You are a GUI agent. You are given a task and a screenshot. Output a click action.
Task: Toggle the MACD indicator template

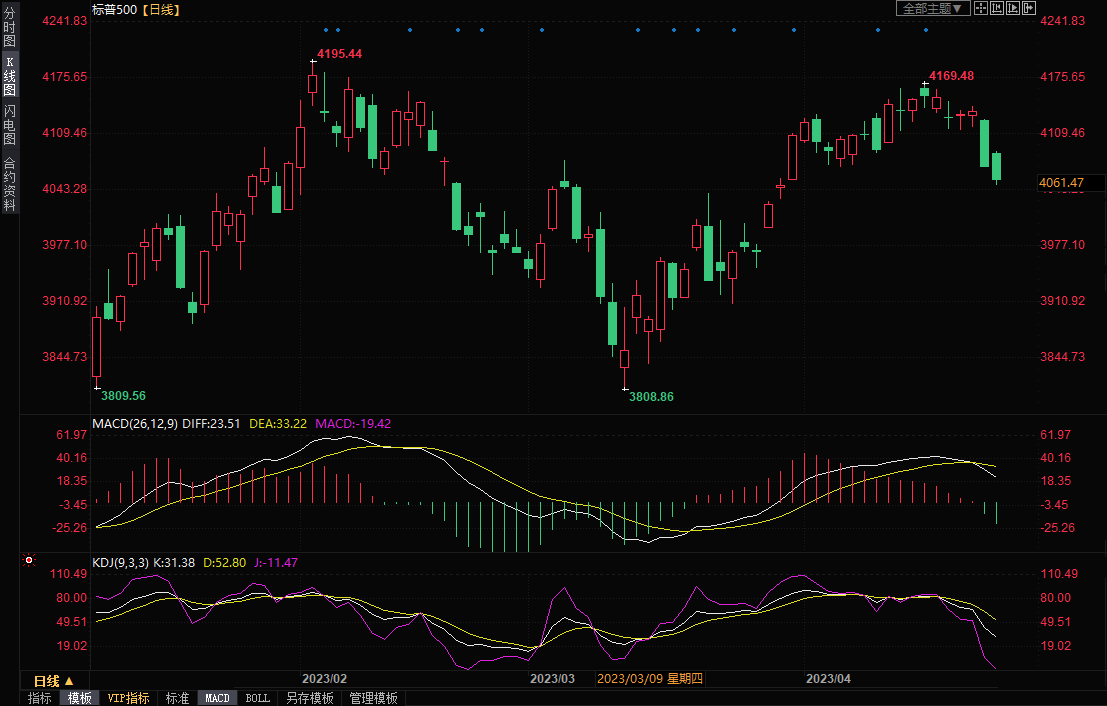tap(217, 698)
